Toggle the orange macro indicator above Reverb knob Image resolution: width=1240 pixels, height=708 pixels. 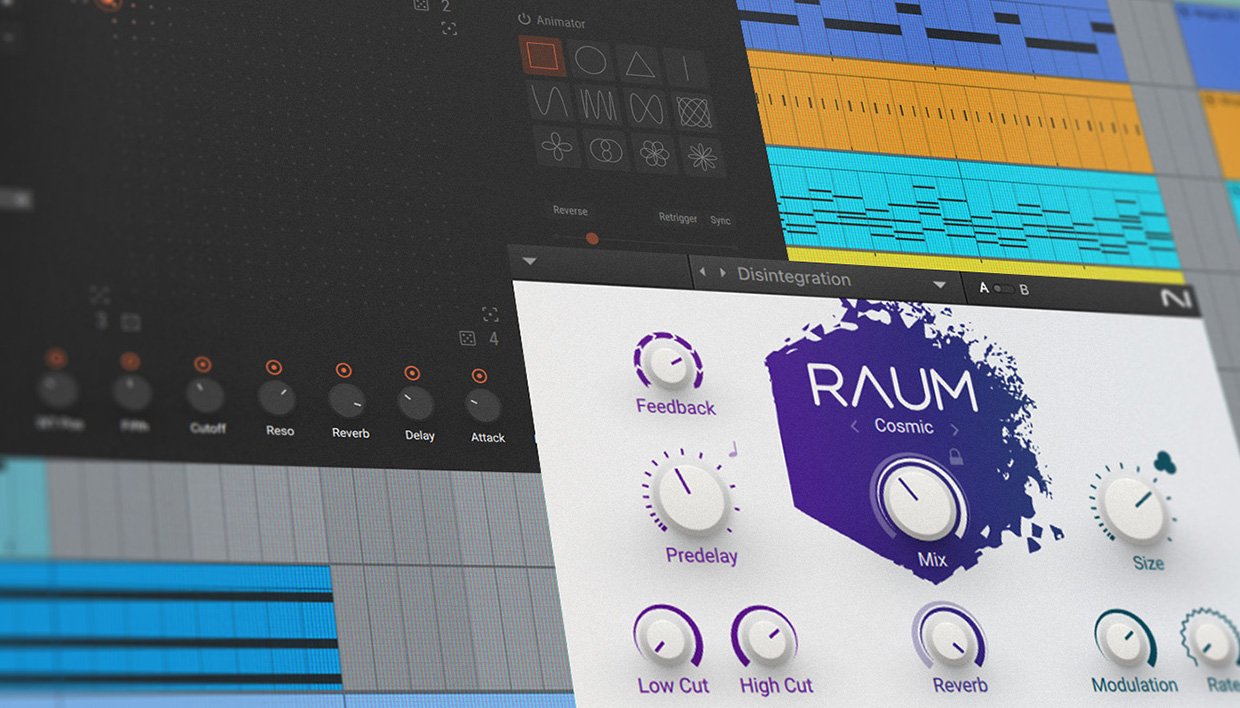click(343, 370)
